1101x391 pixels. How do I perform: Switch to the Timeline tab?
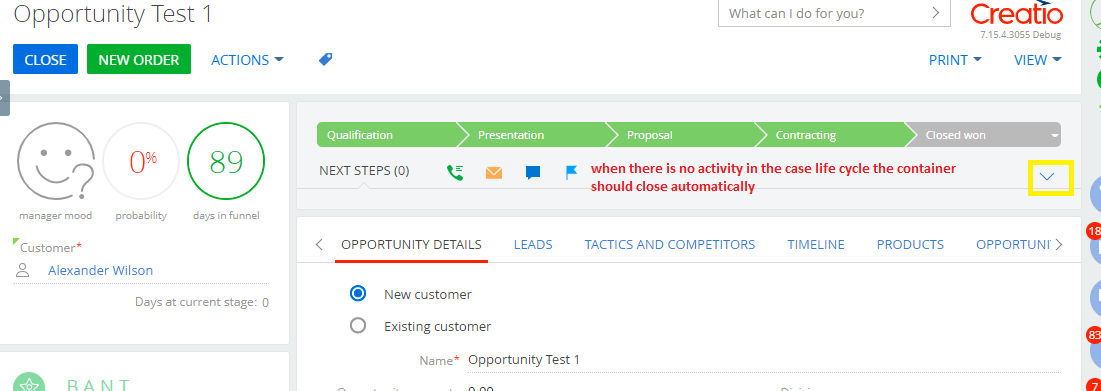pos(816,244)
